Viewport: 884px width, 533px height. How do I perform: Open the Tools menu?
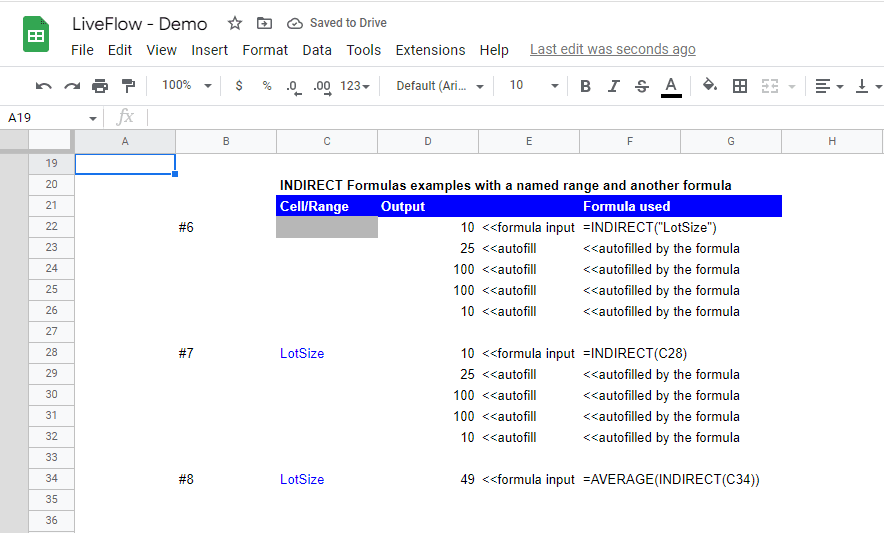364,50
